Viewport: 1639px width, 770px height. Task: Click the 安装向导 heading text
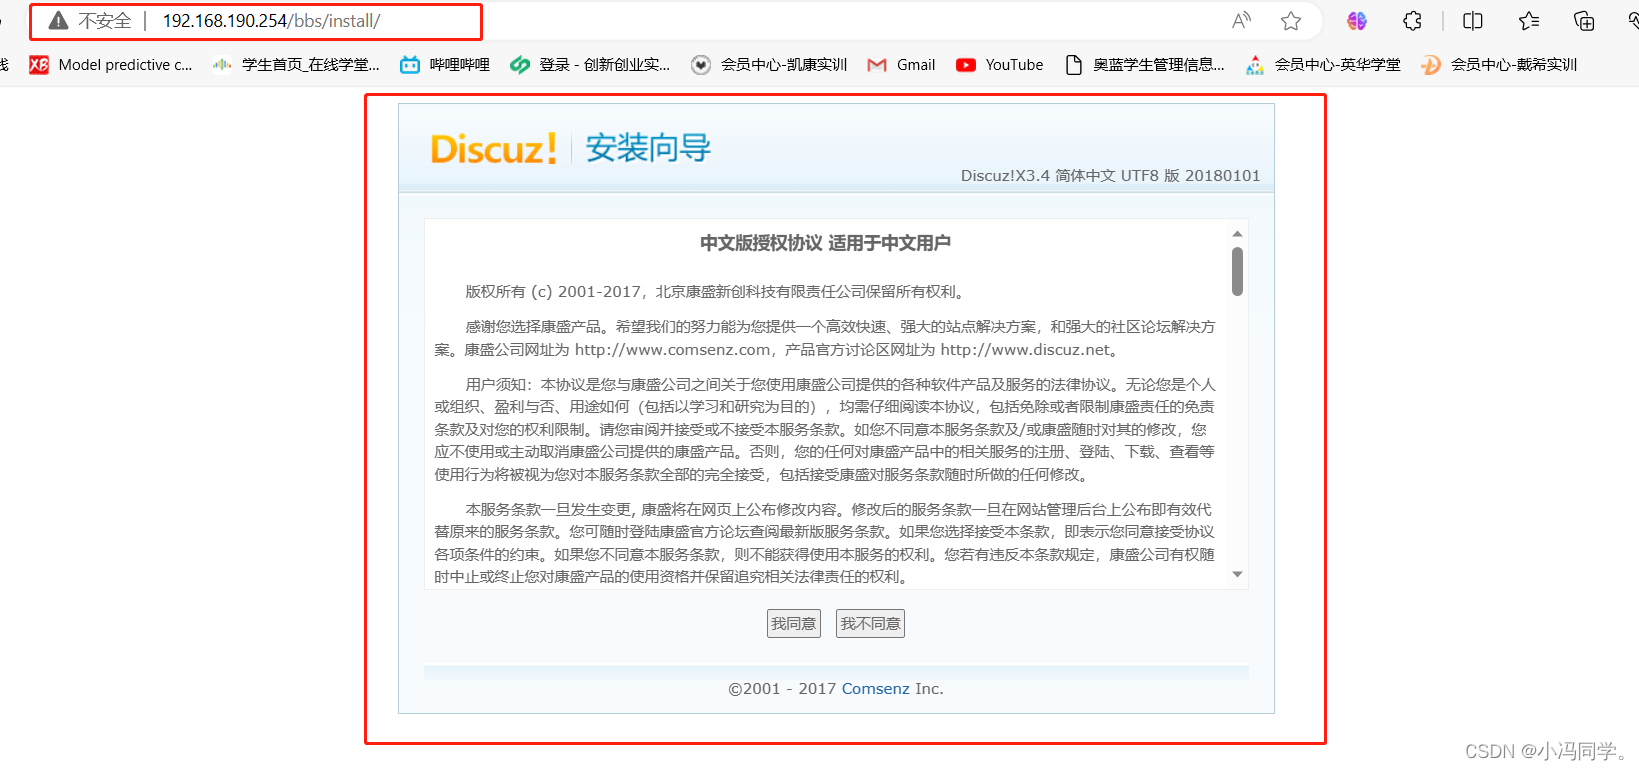tap(648, 148)
